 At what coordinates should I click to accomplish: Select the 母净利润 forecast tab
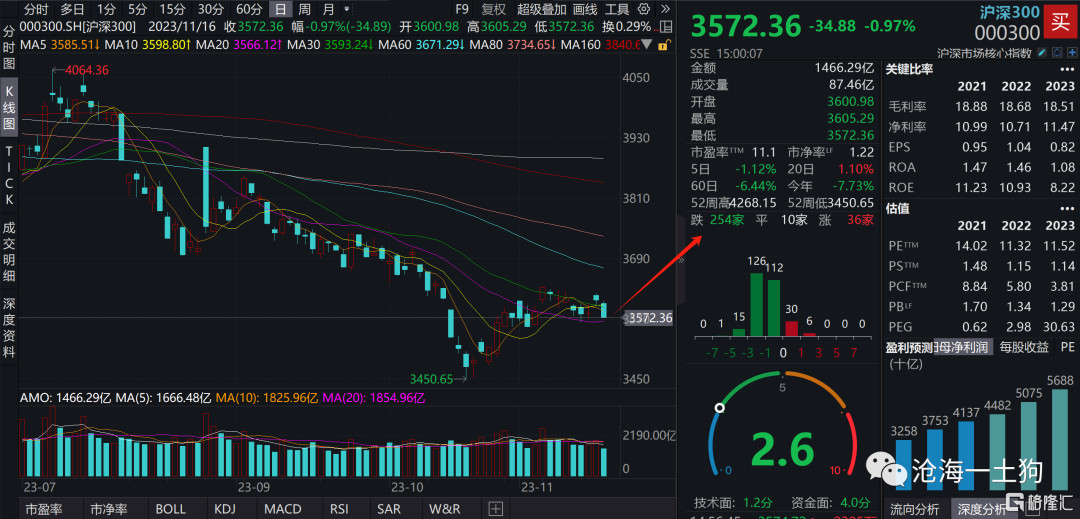pyautogui.click(x=963, y=347)
